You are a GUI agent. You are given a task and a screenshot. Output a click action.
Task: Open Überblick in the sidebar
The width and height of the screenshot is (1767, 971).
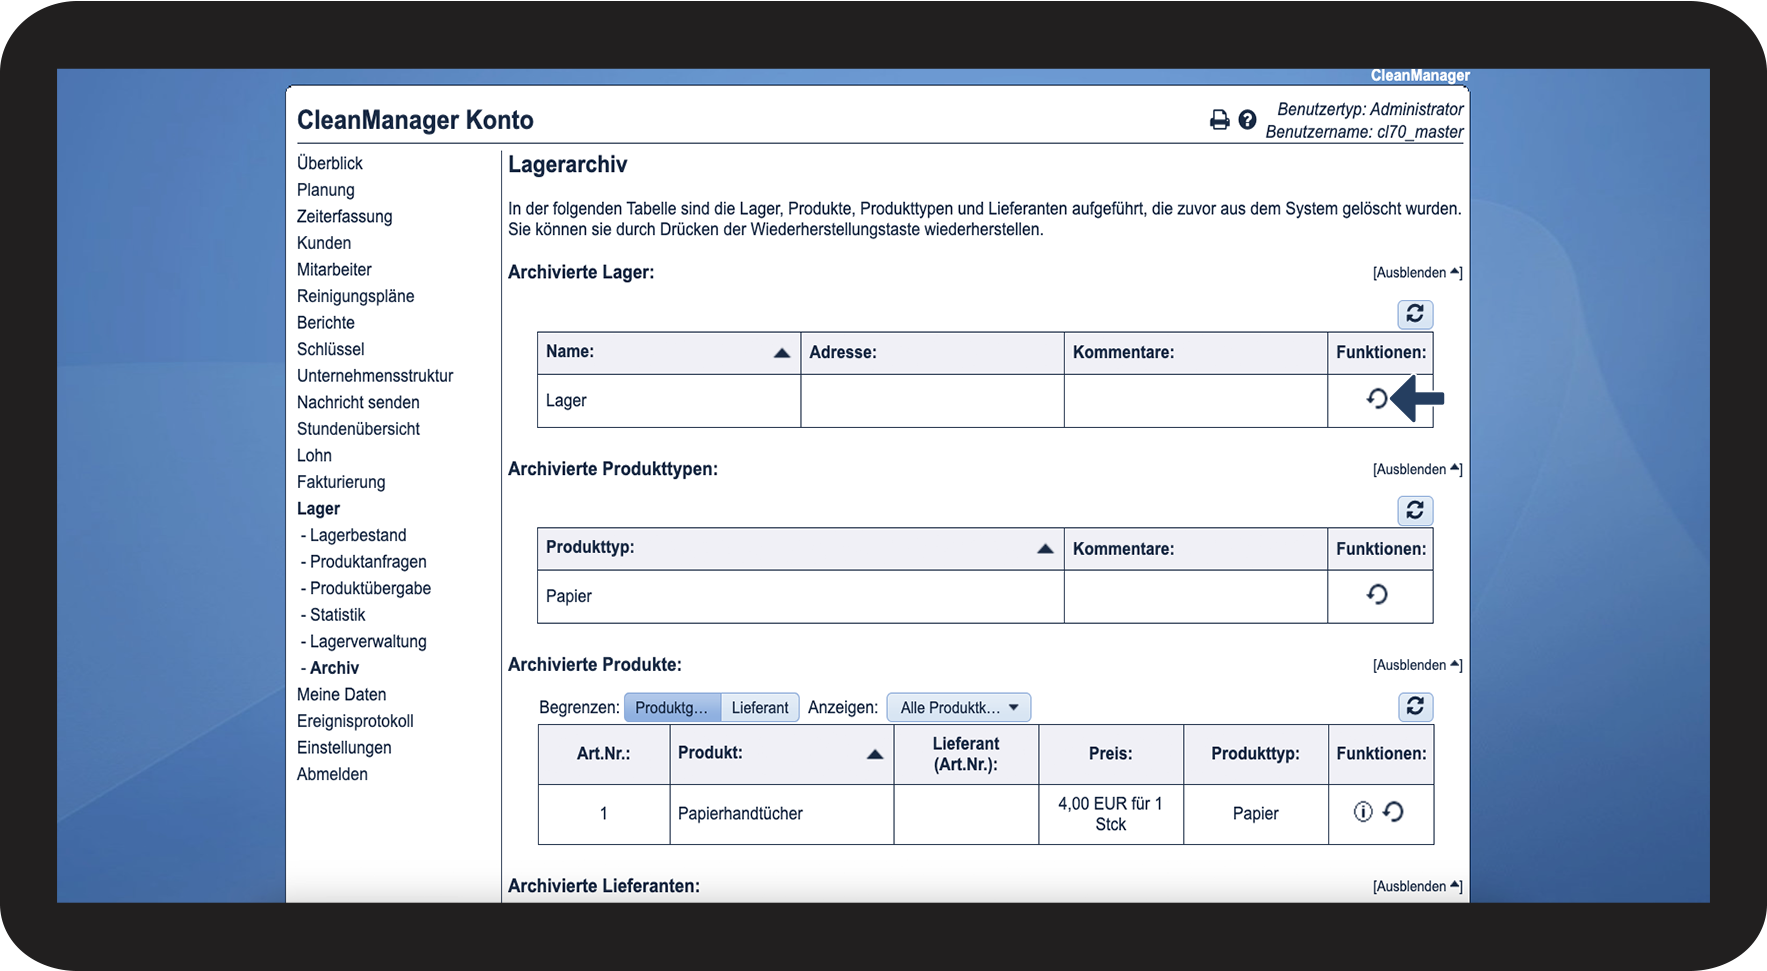(330, 163)
